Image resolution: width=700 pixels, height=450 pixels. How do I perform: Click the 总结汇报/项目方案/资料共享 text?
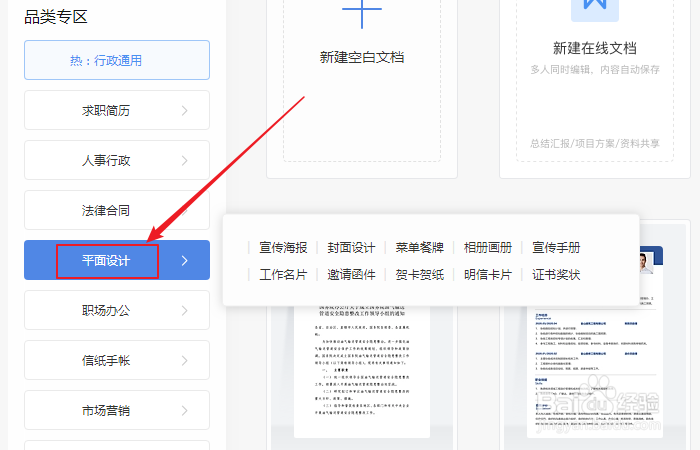pyautogui.click(x=595, y=143)
